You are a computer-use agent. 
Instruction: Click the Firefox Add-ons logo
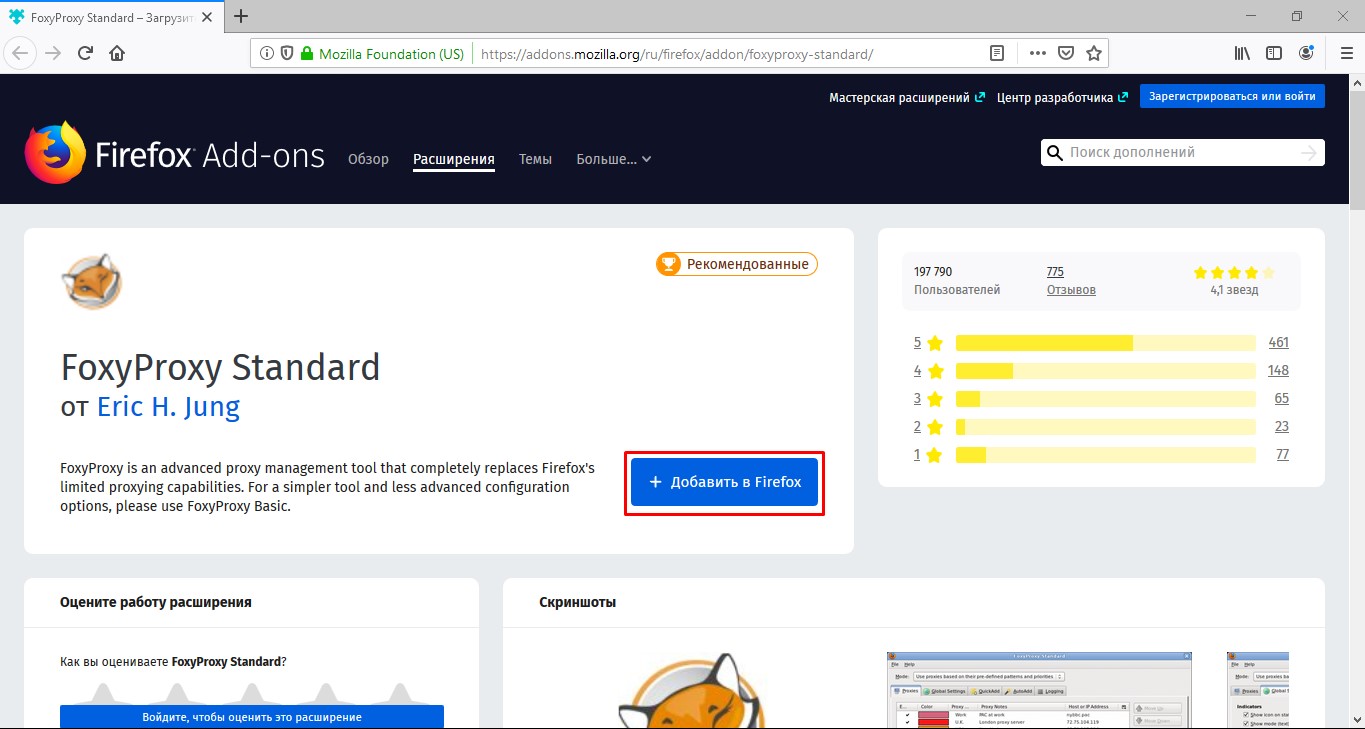[175, 154]
